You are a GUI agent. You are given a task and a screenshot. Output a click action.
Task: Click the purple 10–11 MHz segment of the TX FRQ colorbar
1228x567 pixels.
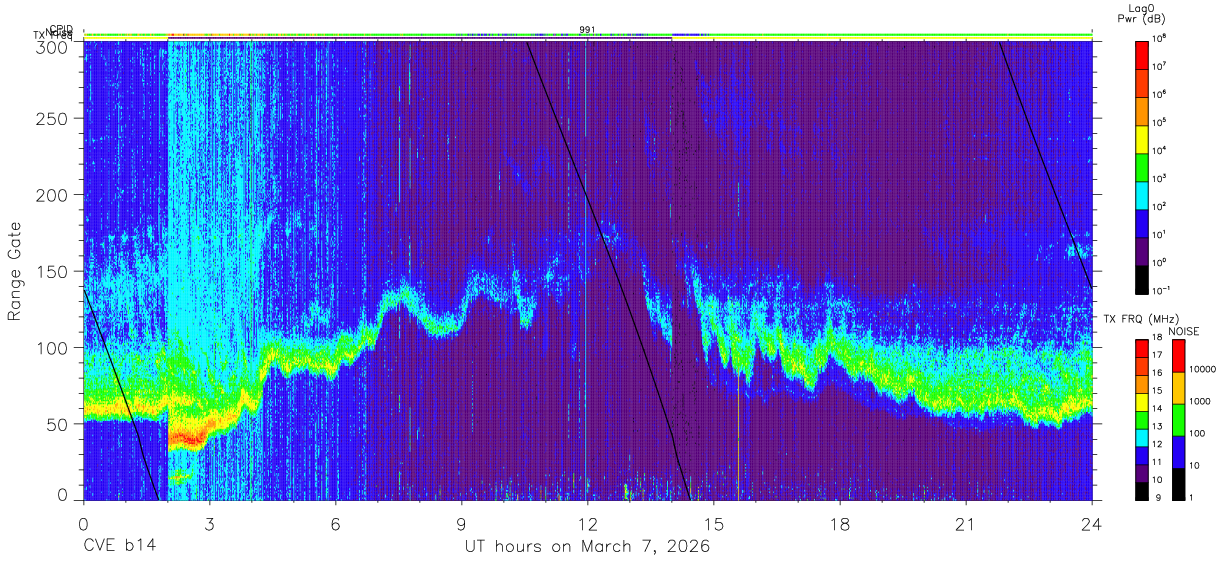(x=1141, y=474)
